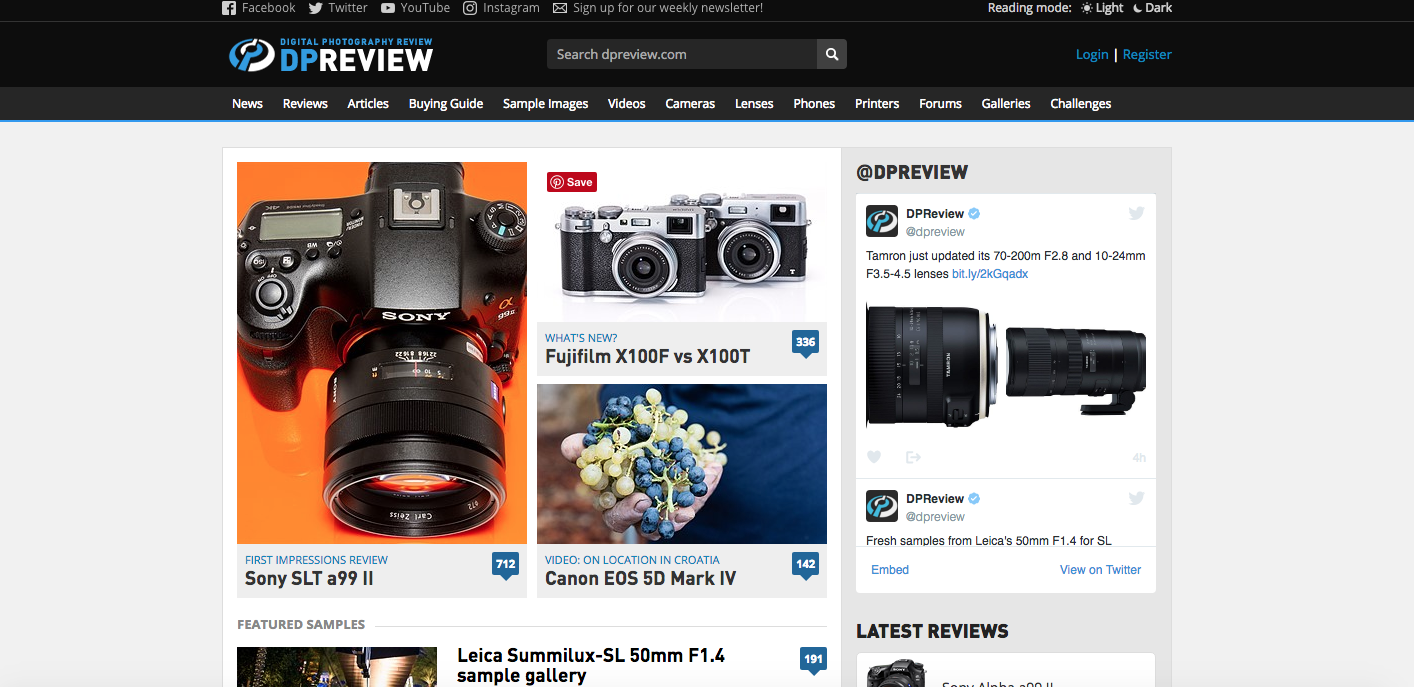This screenshot has height=687, width=1414.
Task: Click the Sony Alpha a99 II review thumbnail
Action: click(x=898, y=674)
